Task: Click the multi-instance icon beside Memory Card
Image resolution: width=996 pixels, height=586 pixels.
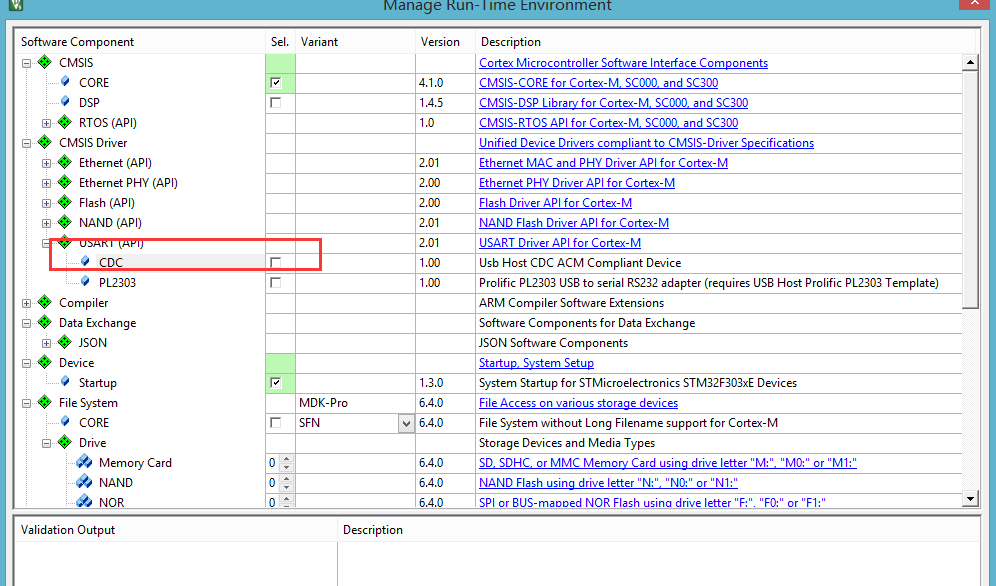Action: (84, 462)
